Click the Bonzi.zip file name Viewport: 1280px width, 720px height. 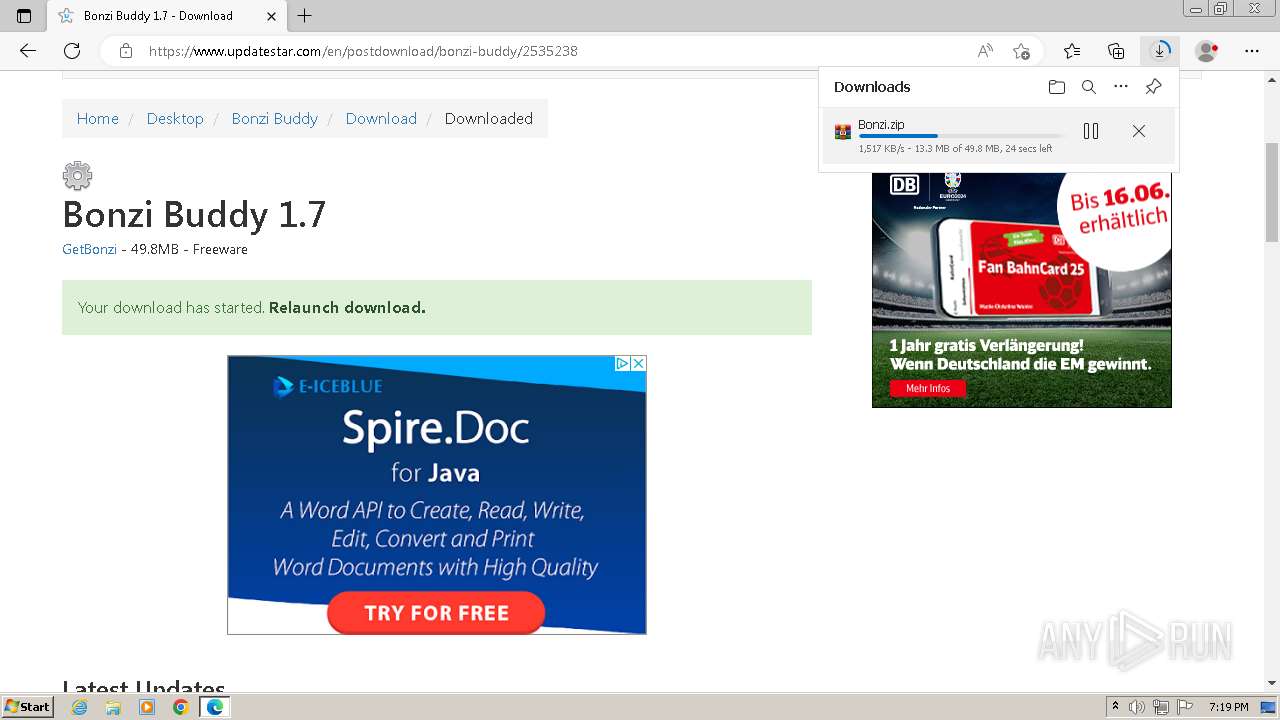[x=881, y=125]
